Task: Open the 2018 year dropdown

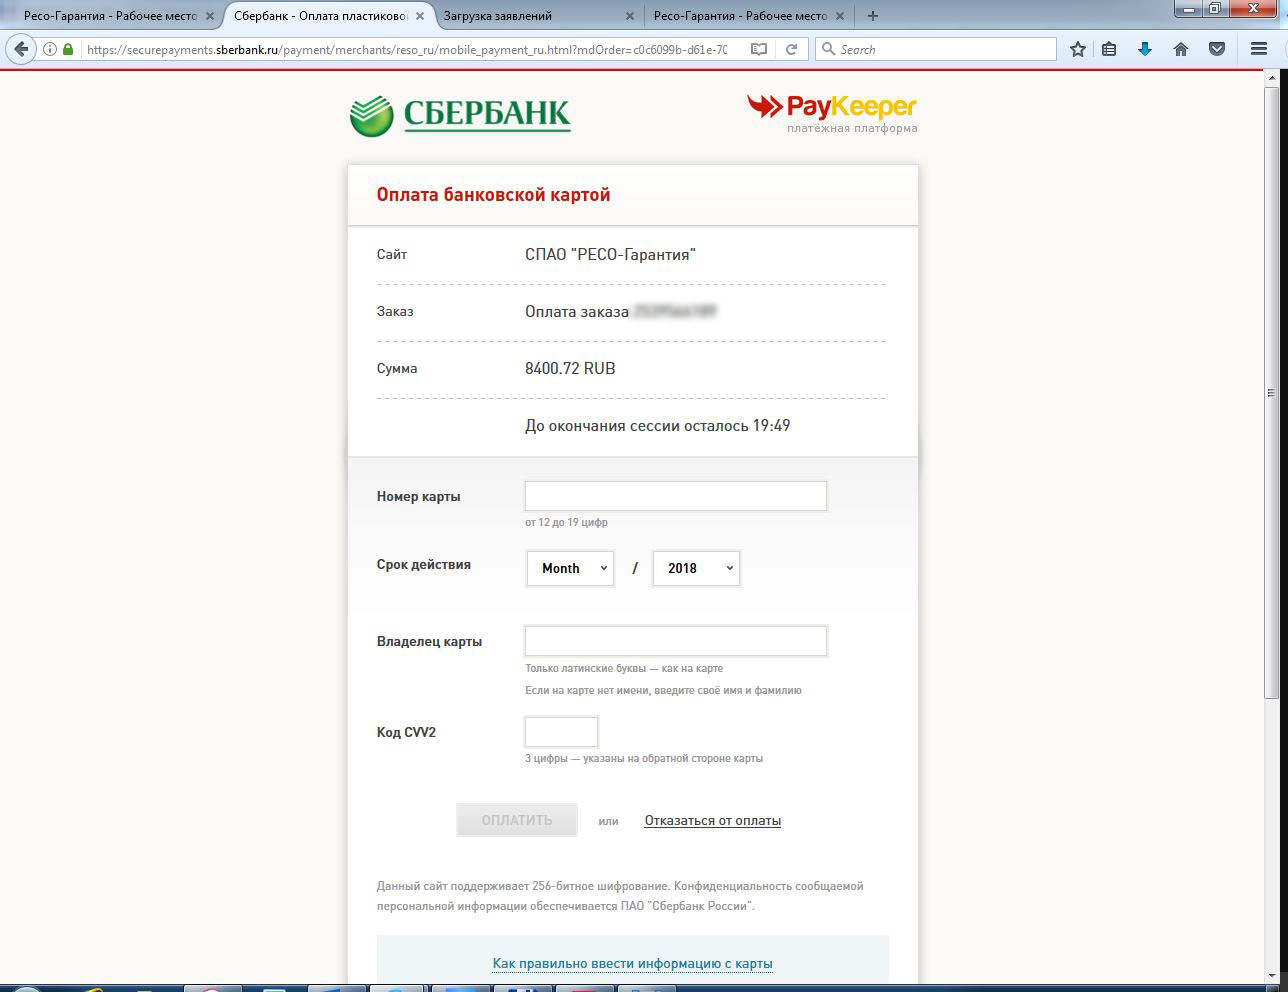Action: pos(696,568)
